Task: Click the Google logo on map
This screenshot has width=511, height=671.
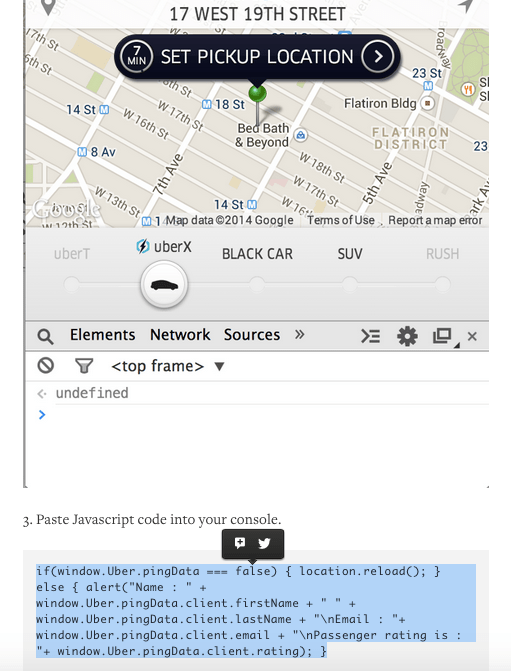Action: click(x=66, y=209)
